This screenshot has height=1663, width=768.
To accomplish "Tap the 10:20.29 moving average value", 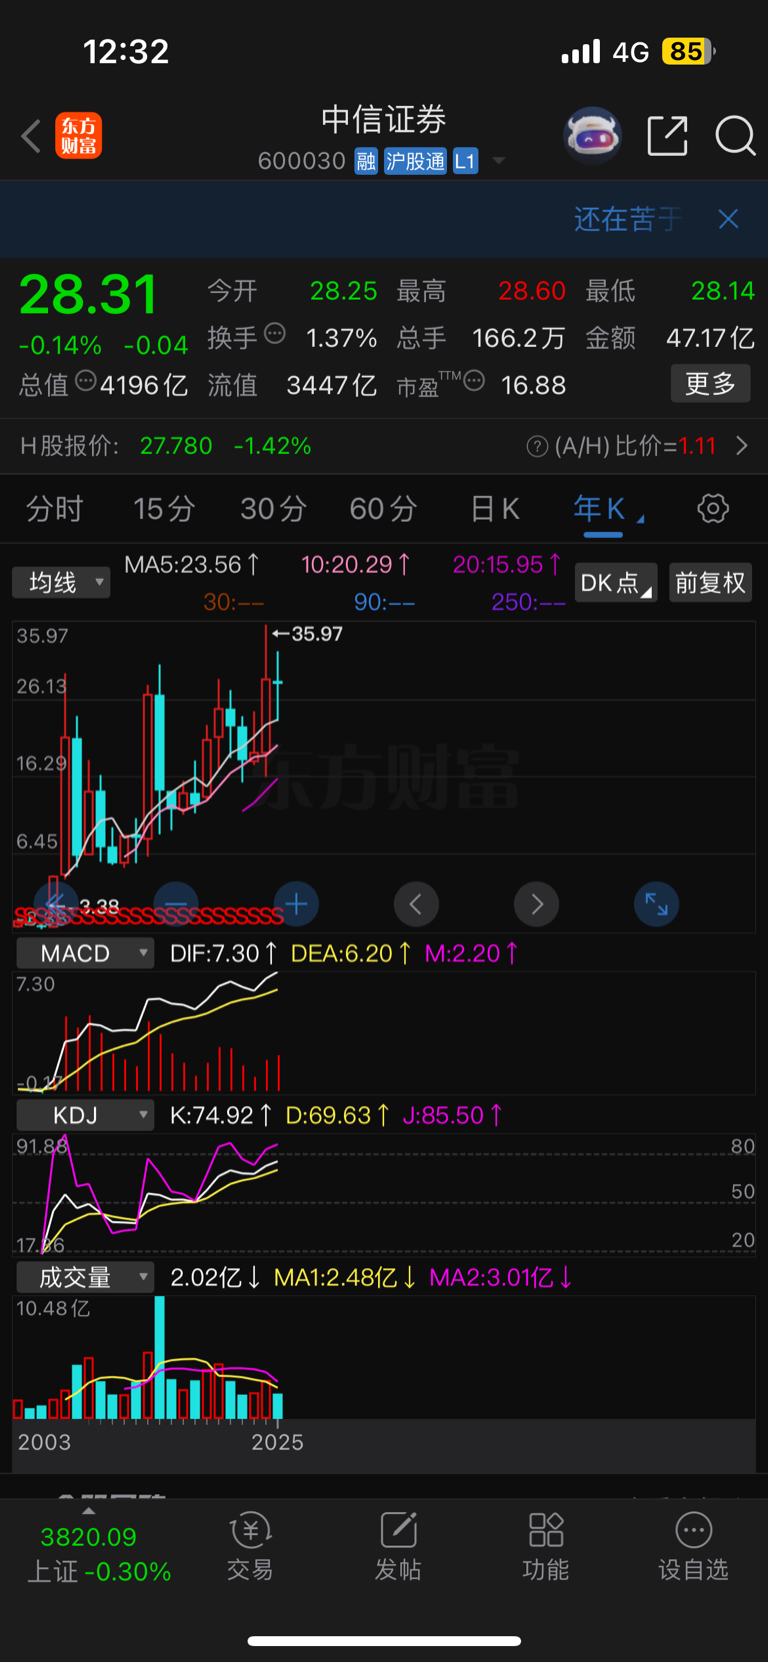I will [355, 565].
